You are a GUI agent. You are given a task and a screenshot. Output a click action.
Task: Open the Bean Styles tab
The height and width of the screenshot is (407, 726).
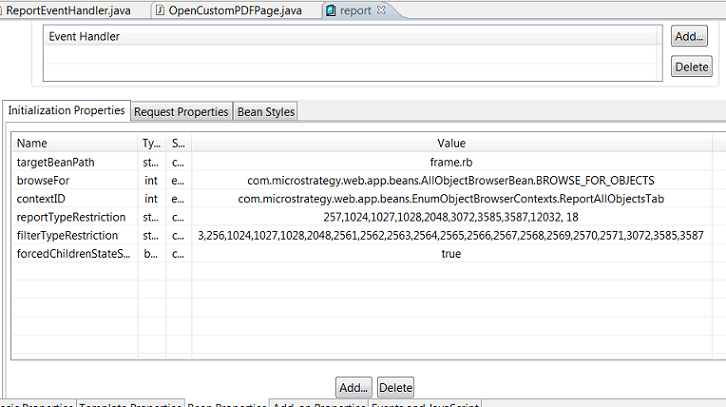coord(265,112)
